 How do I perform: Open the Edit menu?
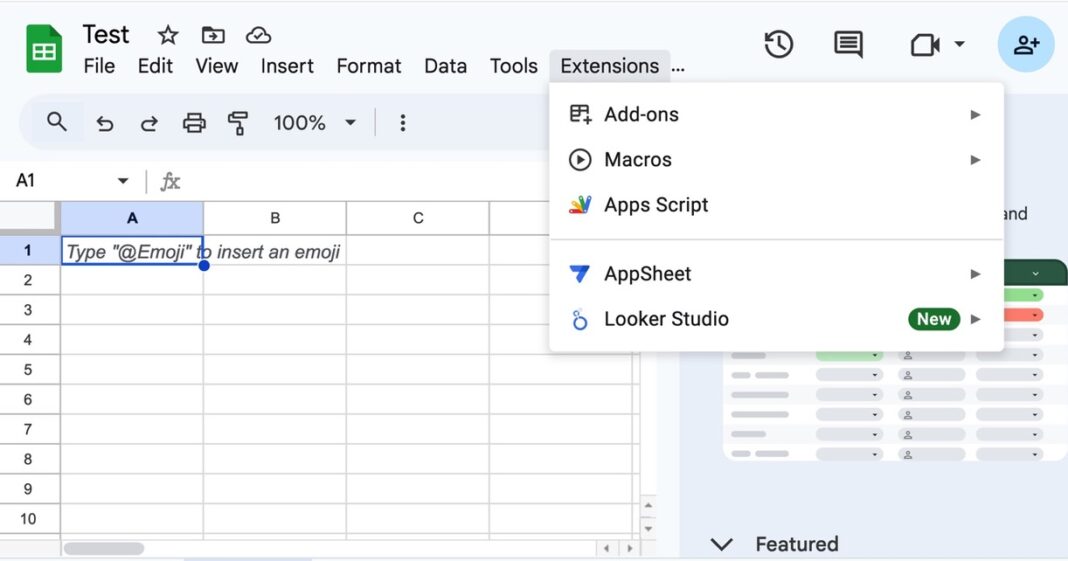point(155,66)
